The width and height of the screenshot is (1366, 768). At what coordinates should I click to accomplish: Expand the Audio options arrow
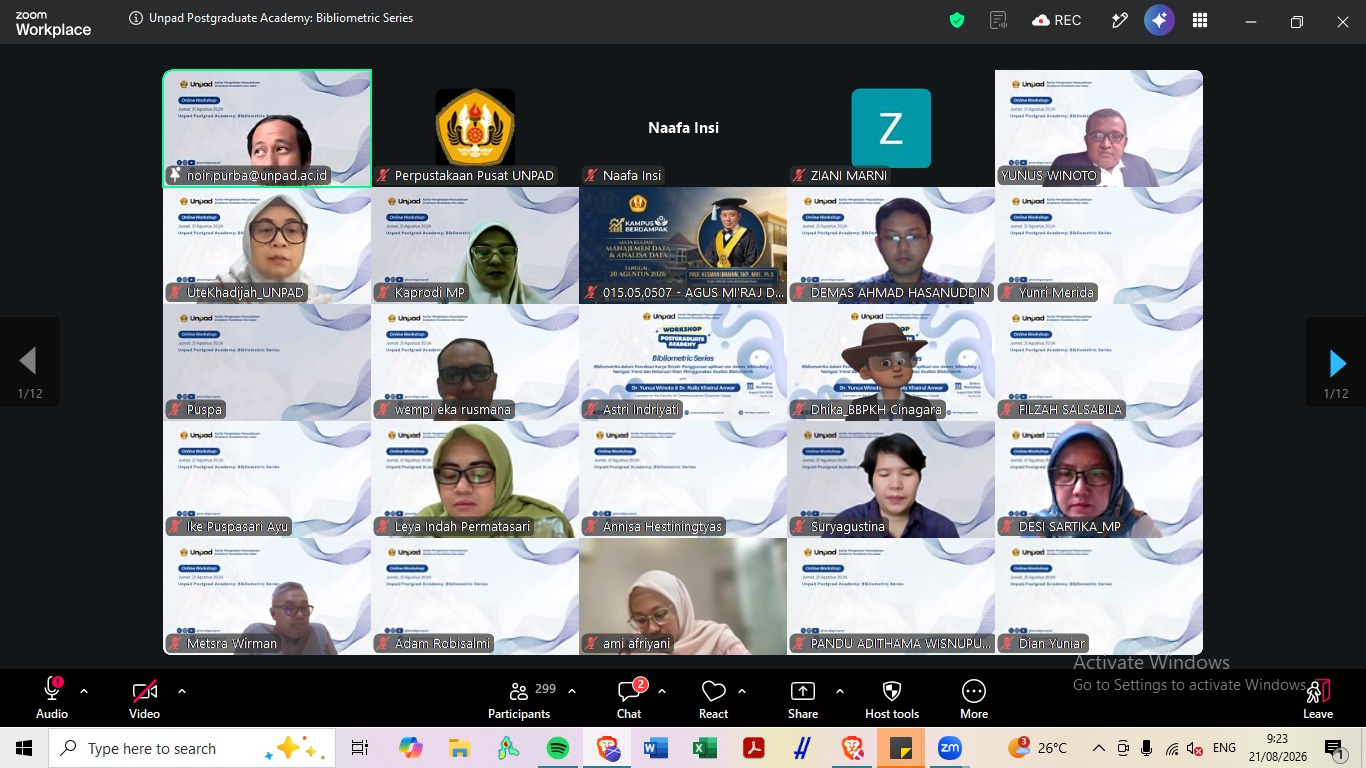coord(84,691)
